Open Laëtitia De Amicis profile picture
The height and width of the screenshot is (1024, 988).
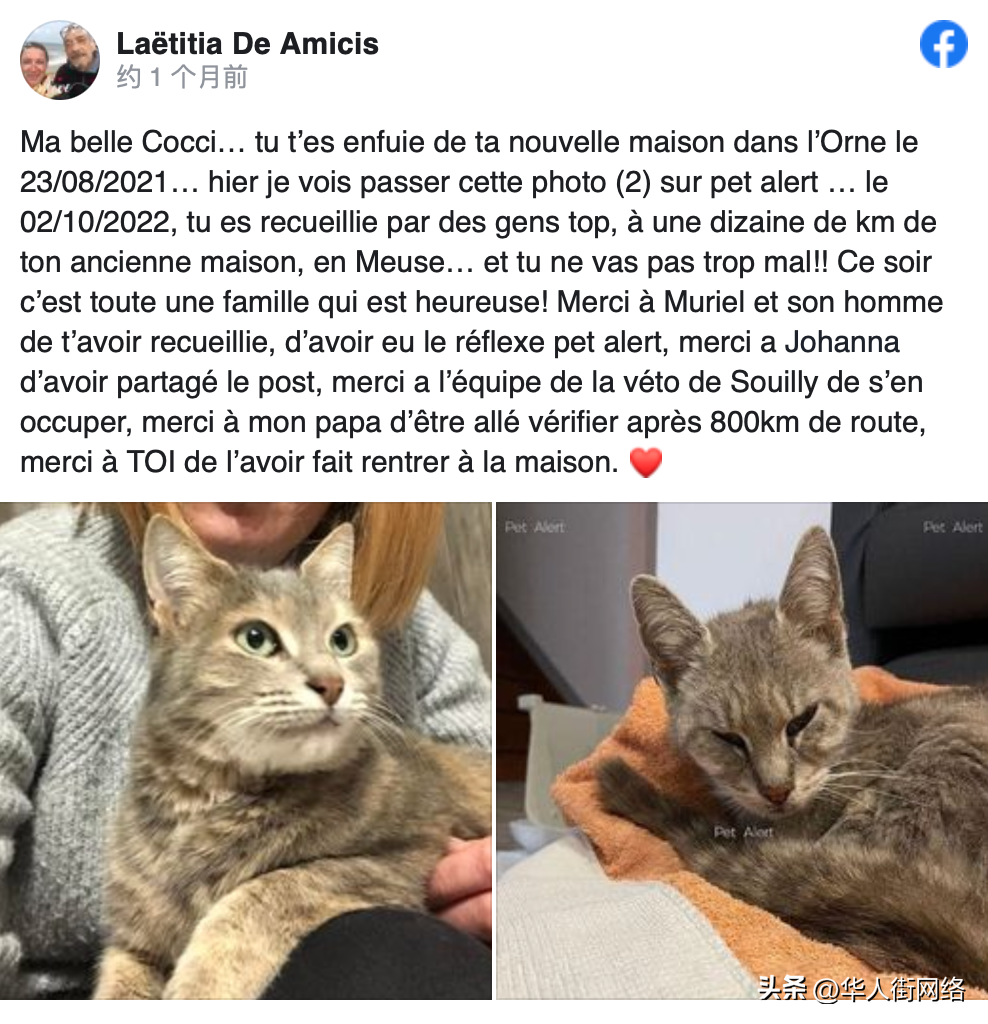(60, 60)
